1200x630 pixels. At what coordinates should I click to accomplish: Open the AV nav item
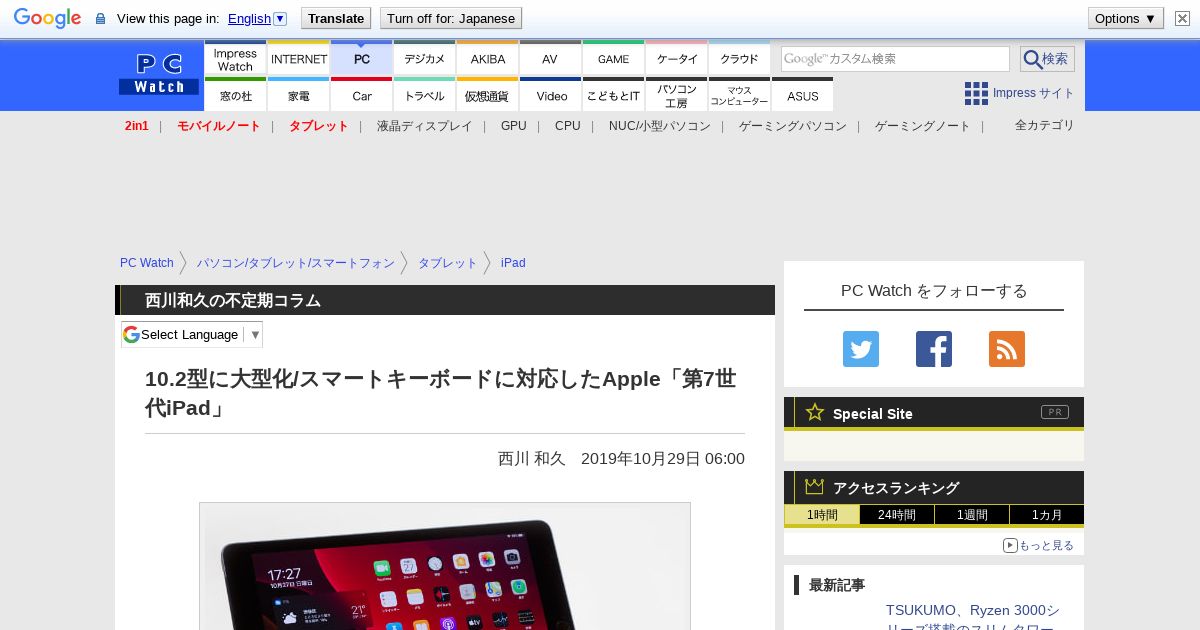pyautogui.click(x=550, y=59)
